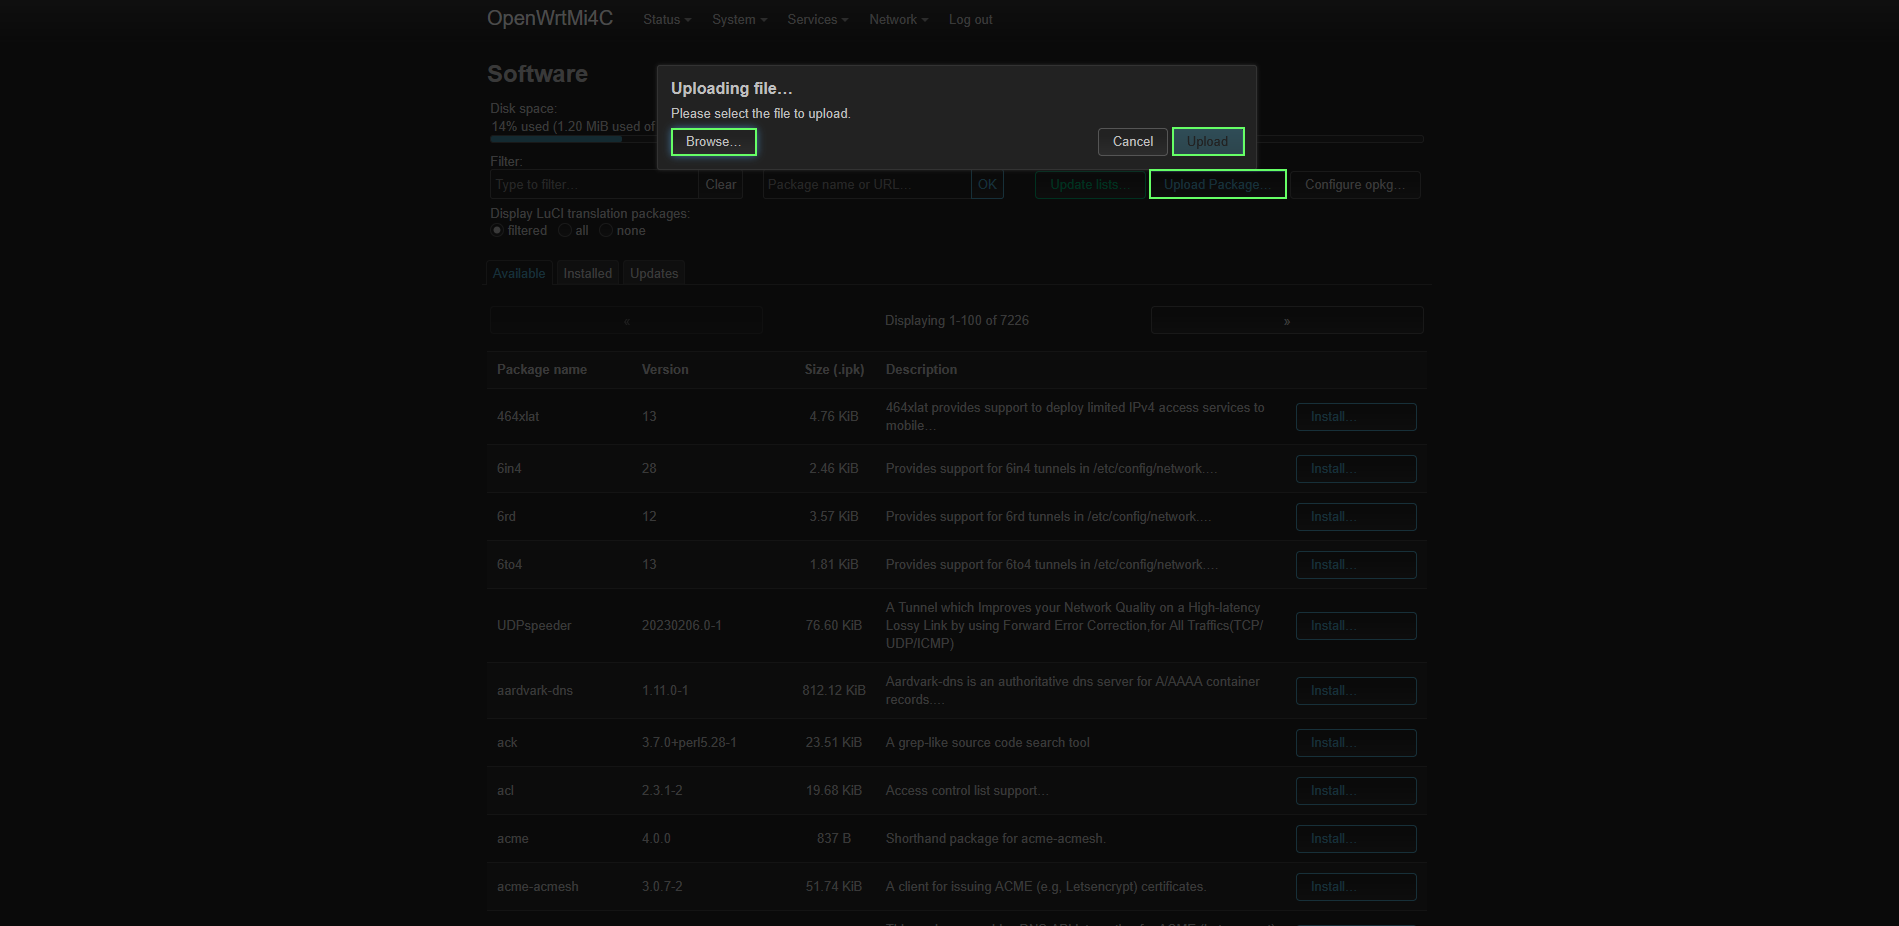This screenshot has width=1899, height=926.
Task: Cancel the file upload dialog
Action: (x=1132, y=142)
